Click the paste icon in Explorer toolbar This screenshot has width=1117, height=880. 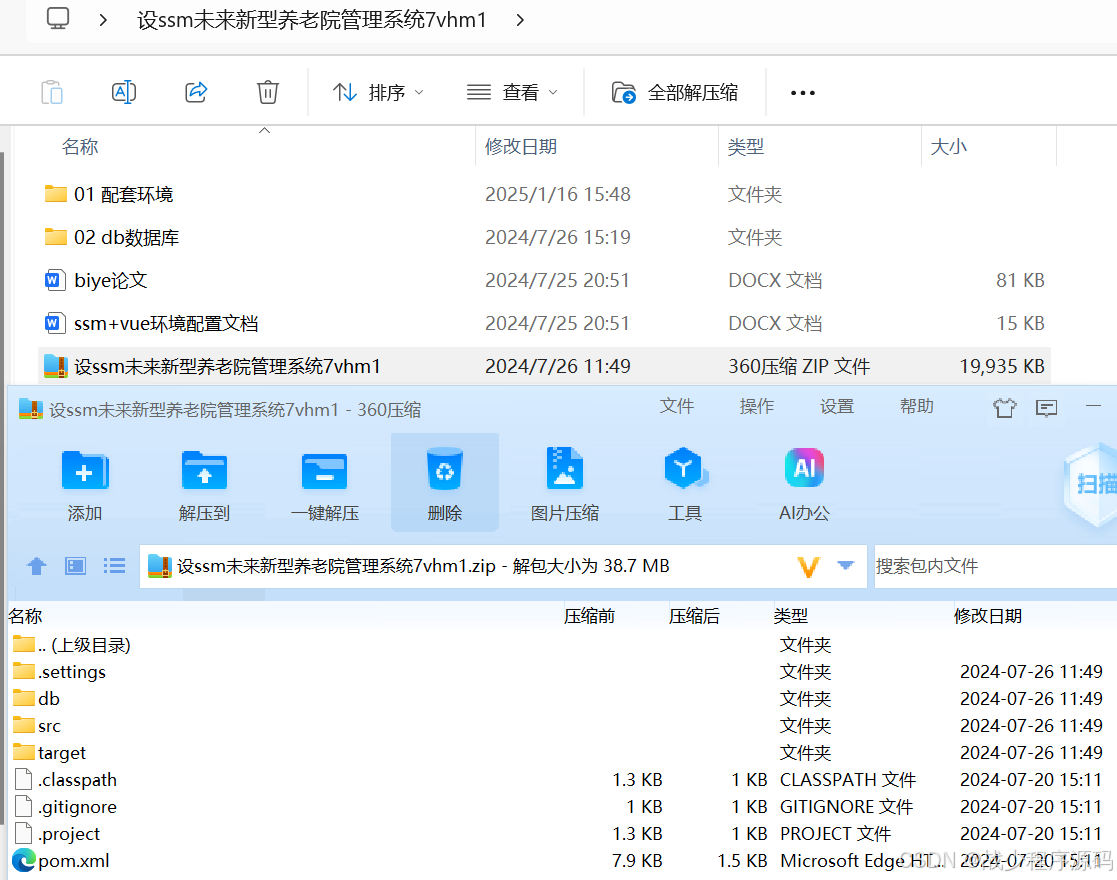[52, 93]
